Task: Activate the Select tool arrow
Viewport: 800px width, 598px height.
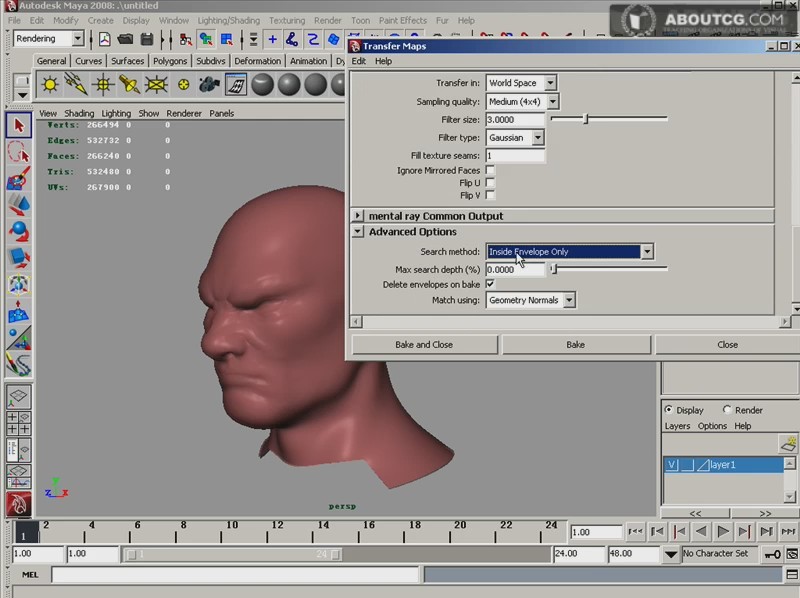Action: 19,126
